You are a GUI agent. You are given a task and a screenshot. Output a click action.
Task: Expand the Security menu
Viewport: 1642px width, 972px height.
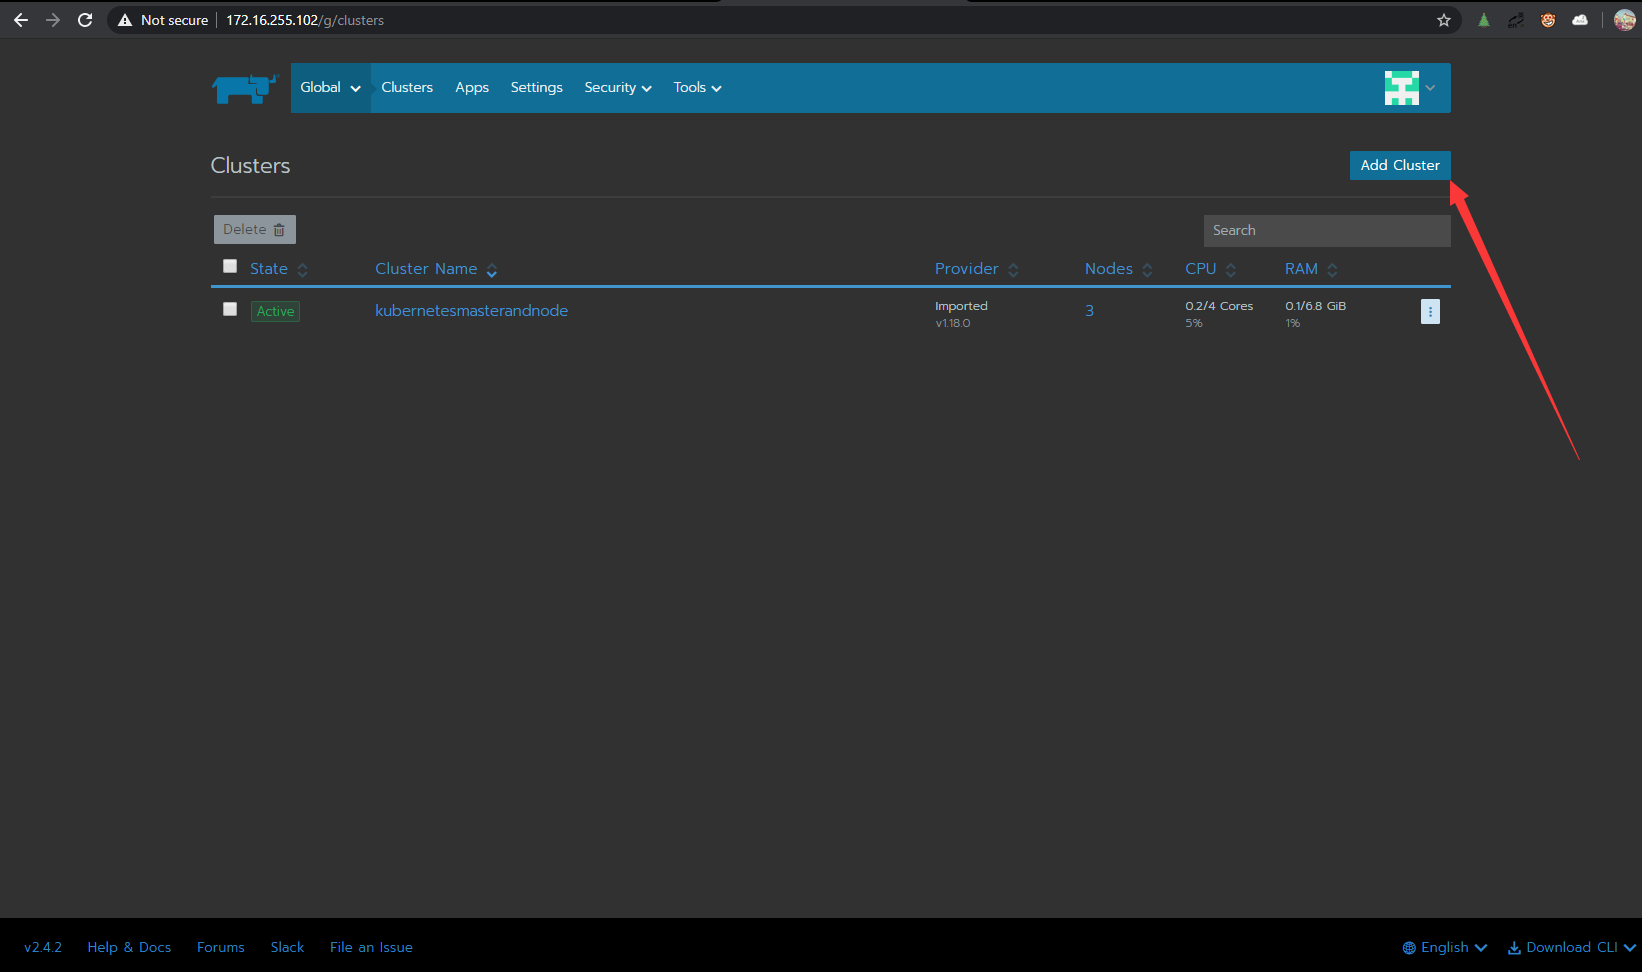(618, 88)
